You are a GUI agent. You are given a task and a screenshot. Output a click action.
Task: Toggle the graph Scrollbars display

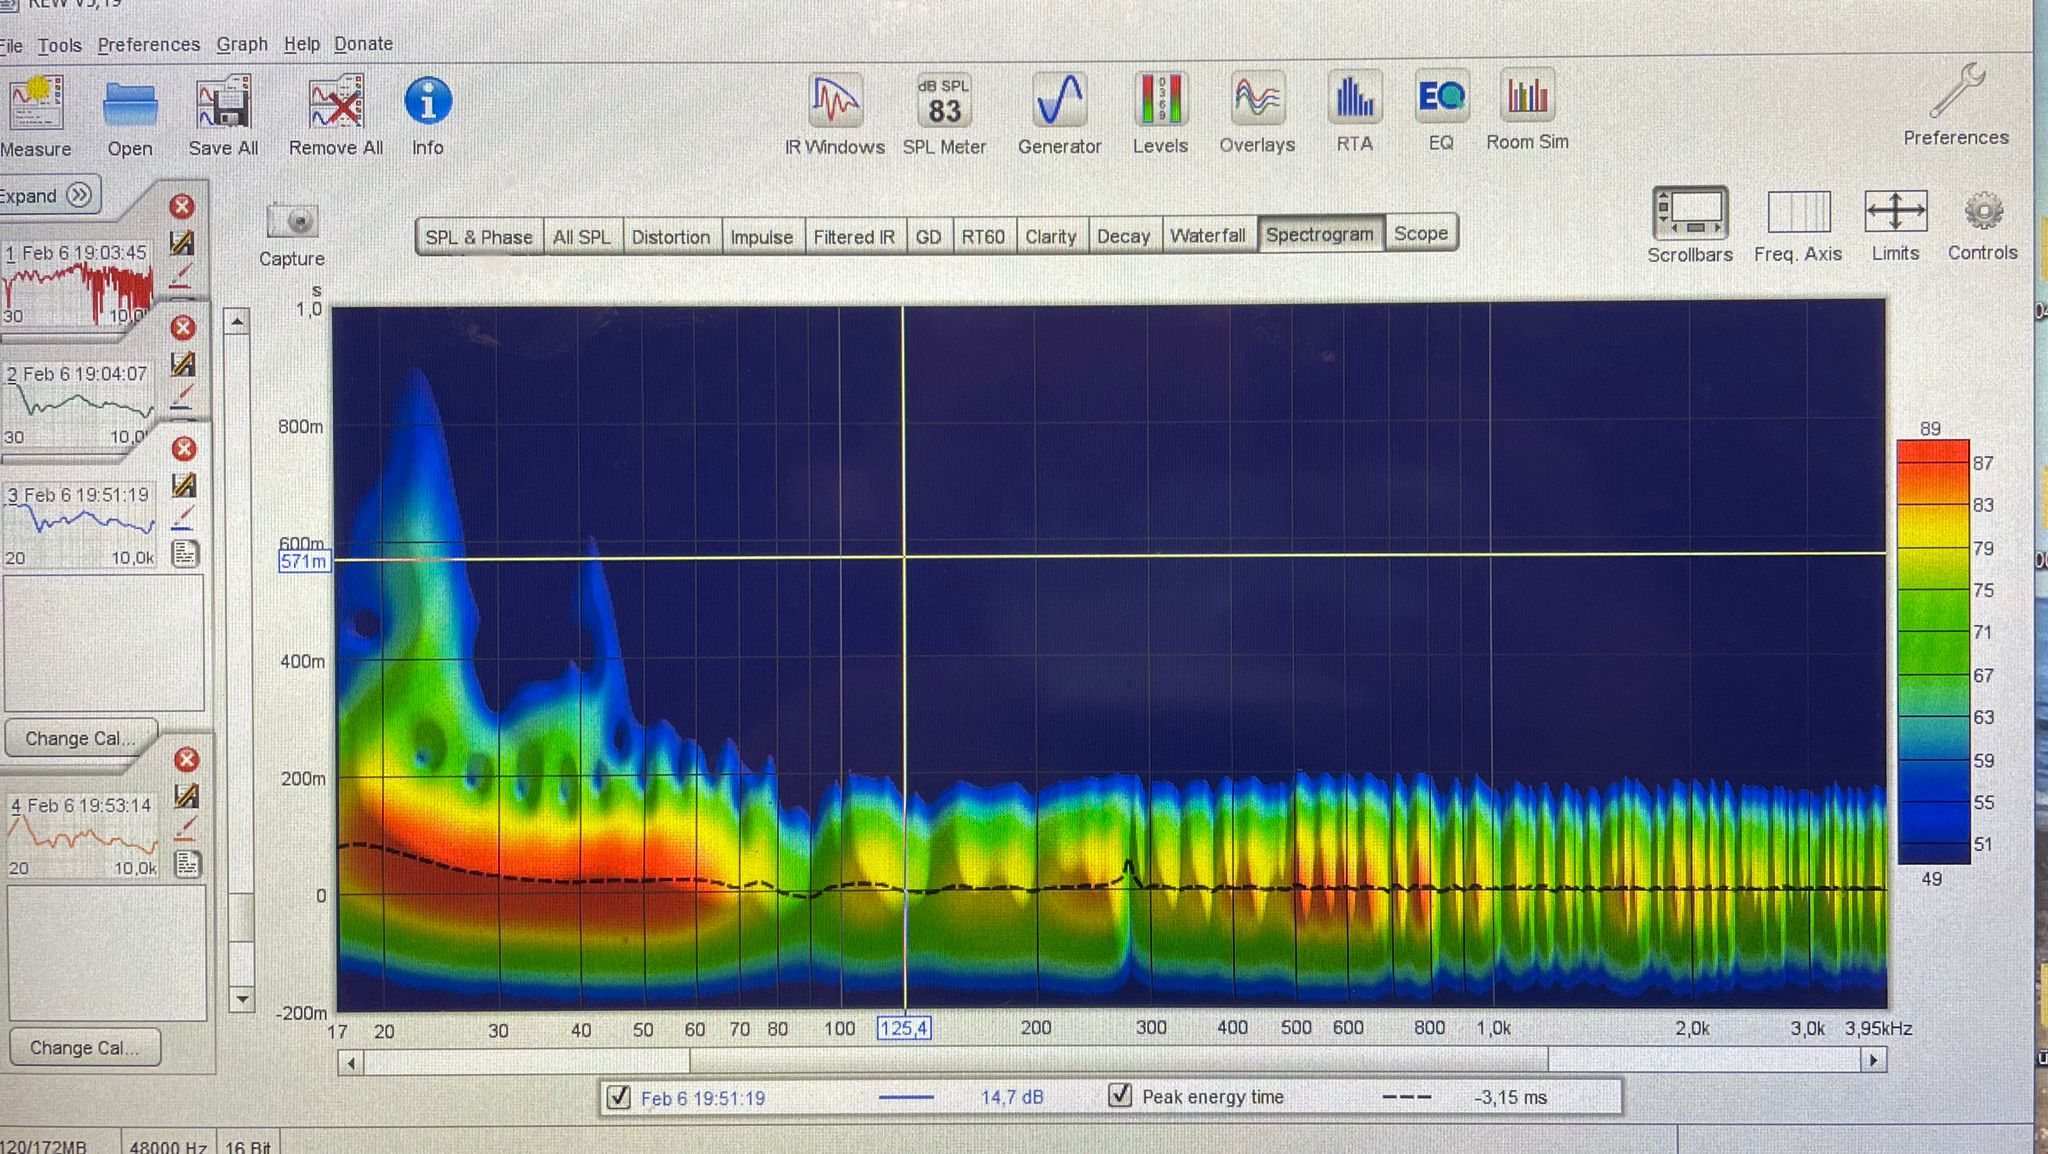1690,213
